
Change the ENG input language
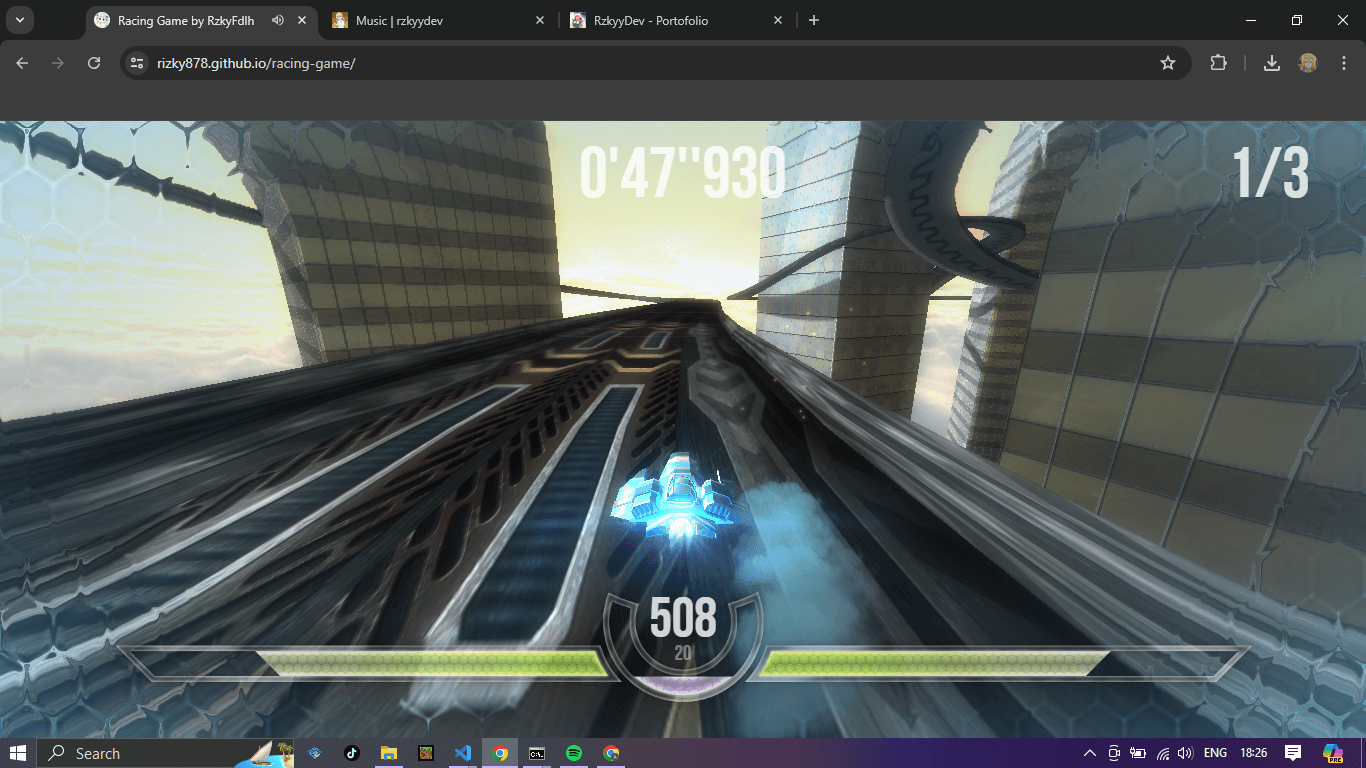(1215, 753)
